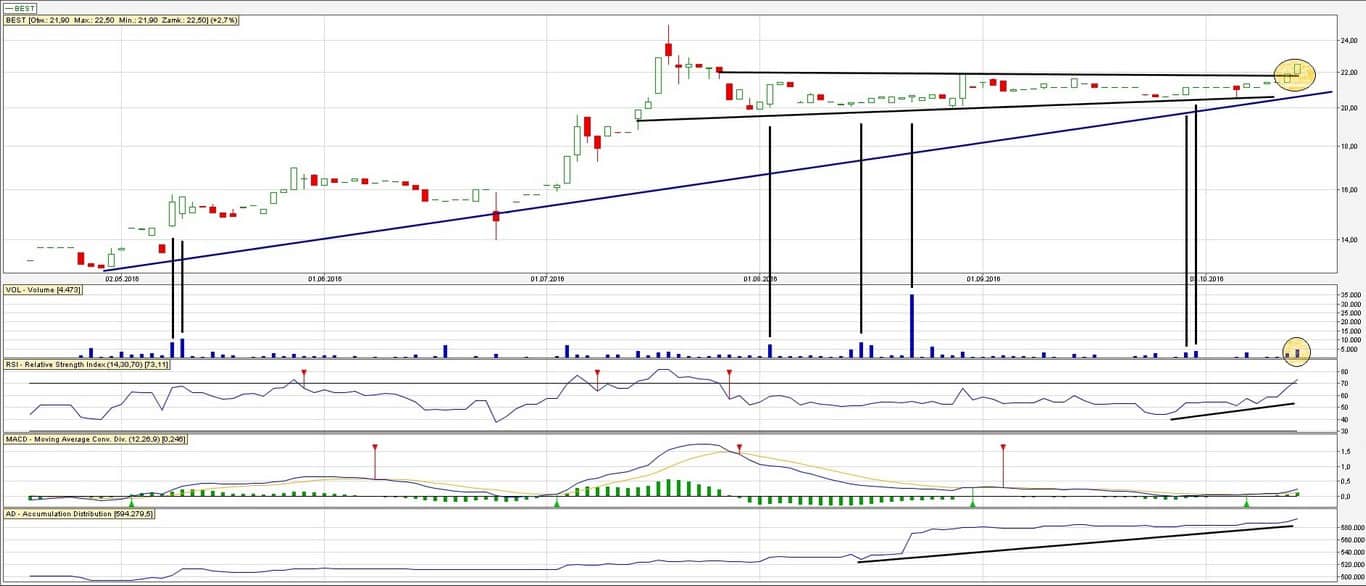Click the VOL - Volume panel label
This screenshot has width=1366, height=586.
[x=43, y=289]
